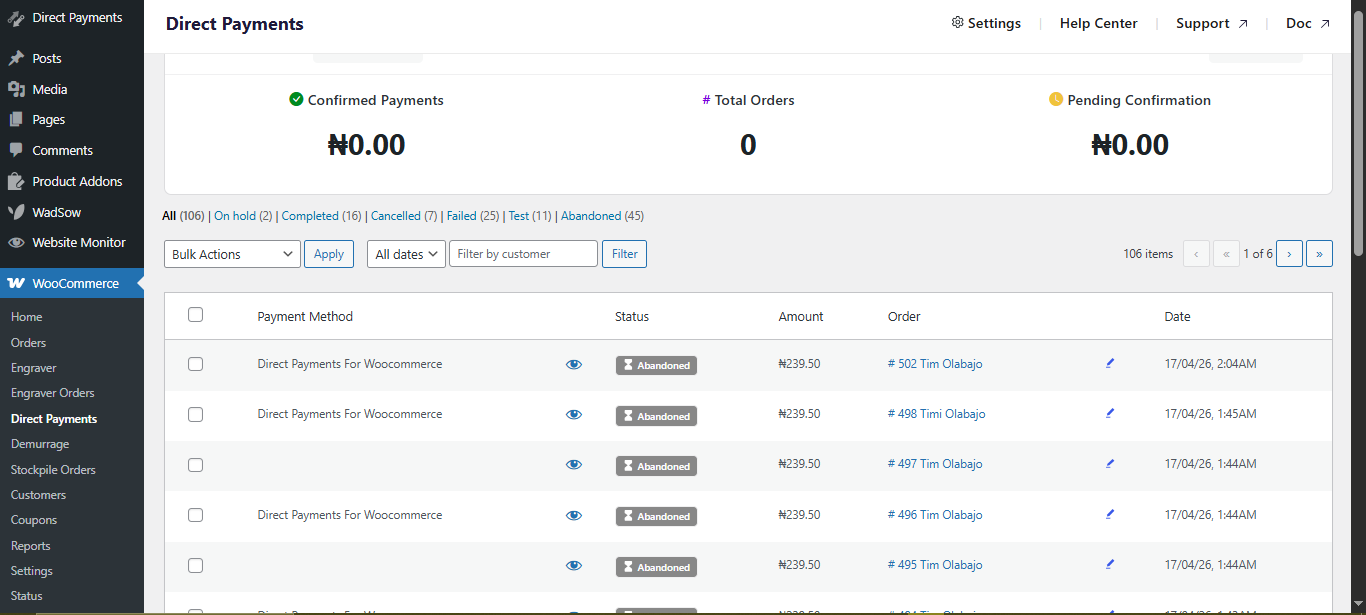1366x615 pixels.
Task: Click the Posts pin icon in sidebar
Action: (x=16, y=58)
